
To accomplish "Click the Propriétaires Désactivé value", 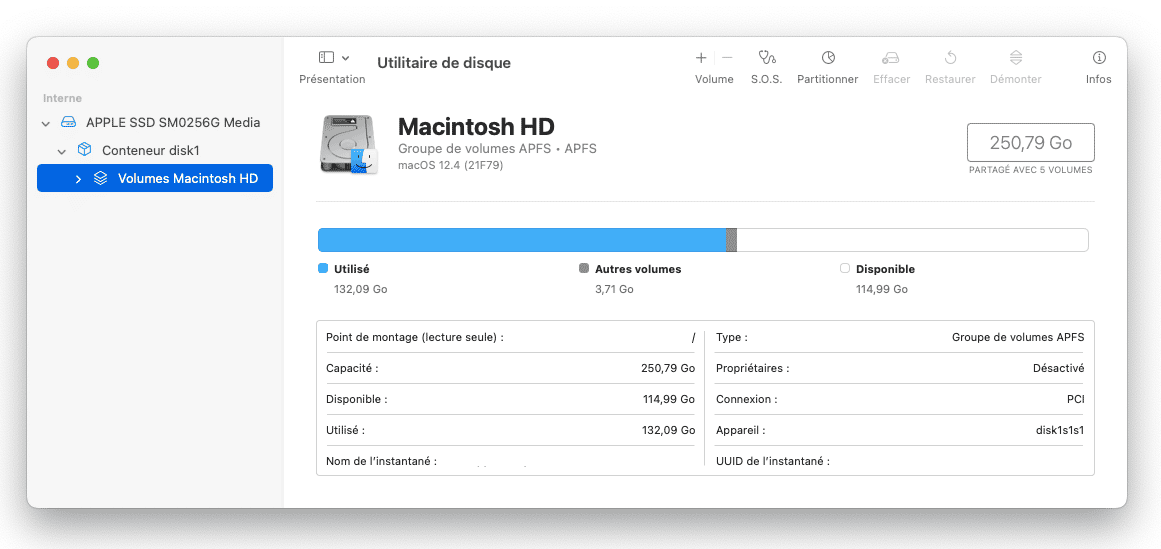I will [x=1058, y=367].
